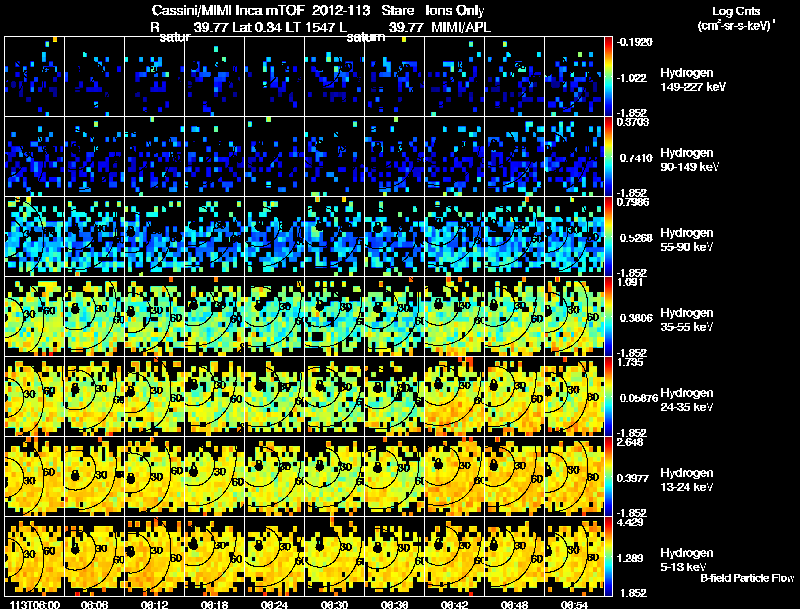The image size is (800, 609).
Task: Click the color bar beside Hydrogen 35-55 keV
Action: point(608,316)
